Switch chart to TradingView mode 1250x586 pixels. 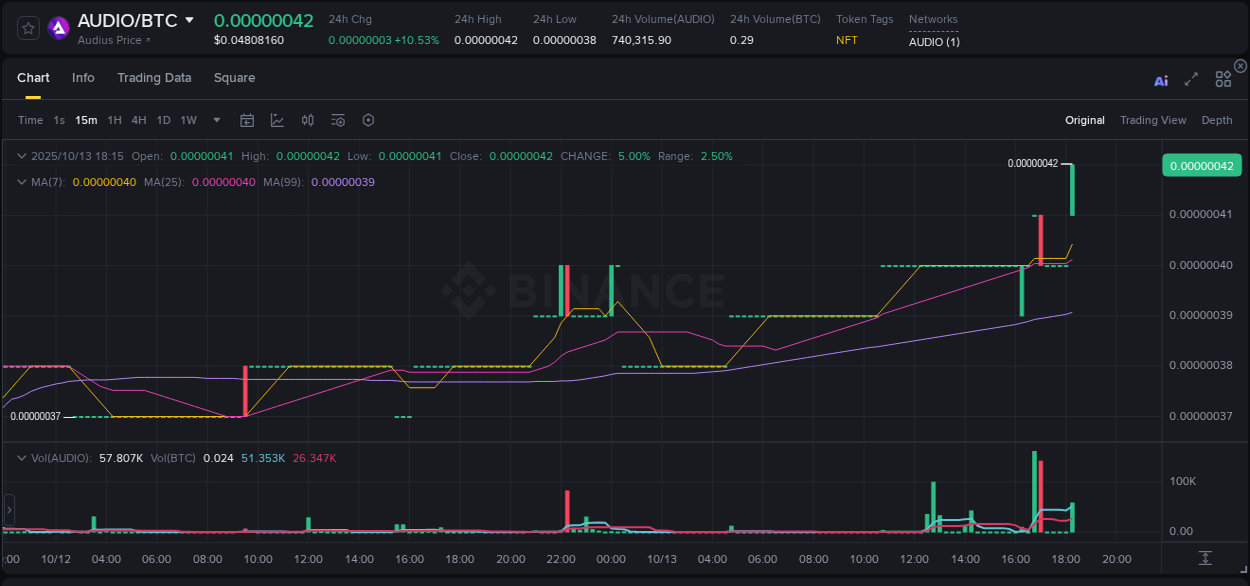pos(1153,119)
